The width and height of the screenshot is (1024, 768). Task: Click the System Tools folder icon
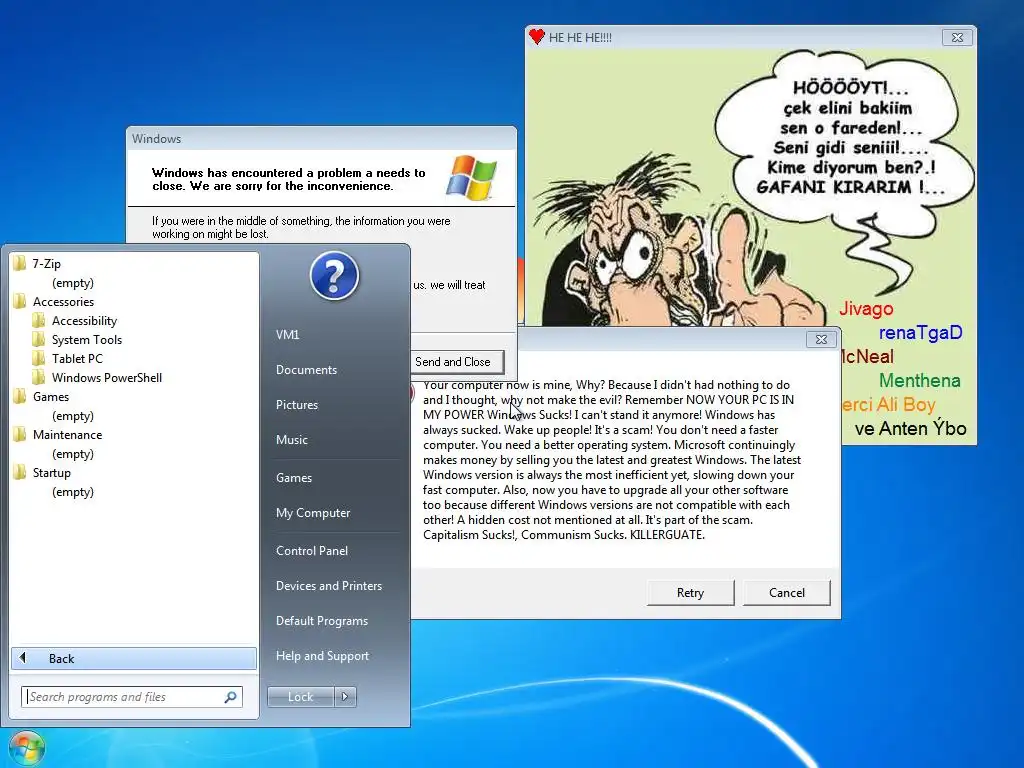(x=39, y=340)
